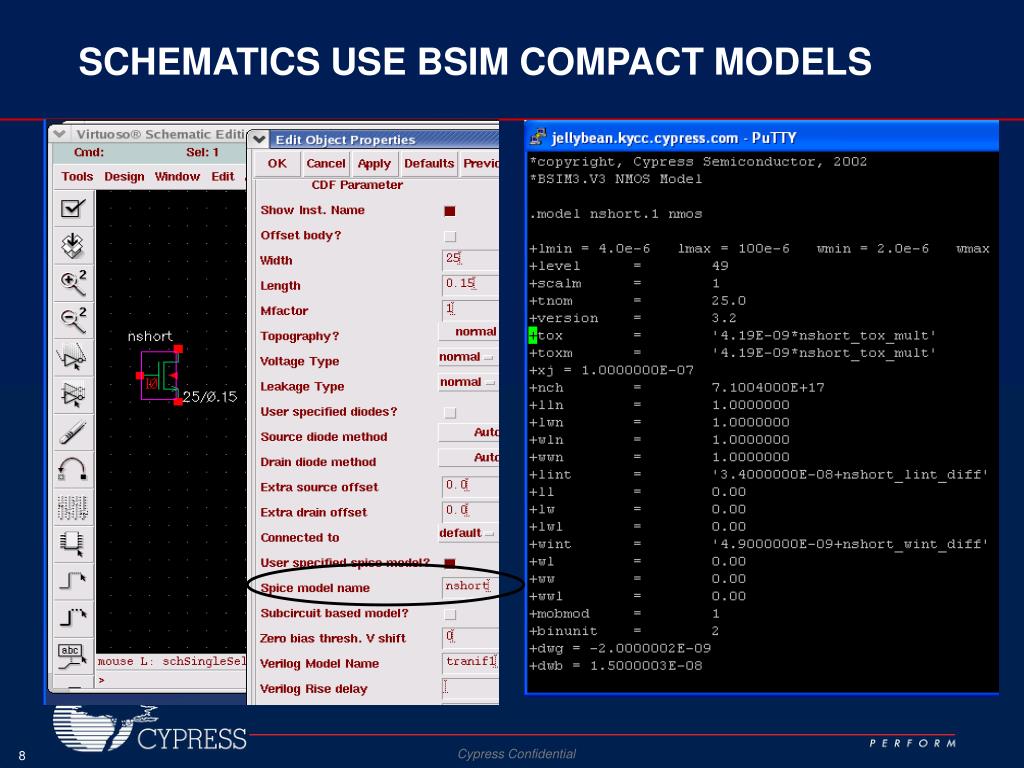The image size is (1024, 768).
Task: Click the '+mobmod' line in PuTTY
Action: [624, 614]
